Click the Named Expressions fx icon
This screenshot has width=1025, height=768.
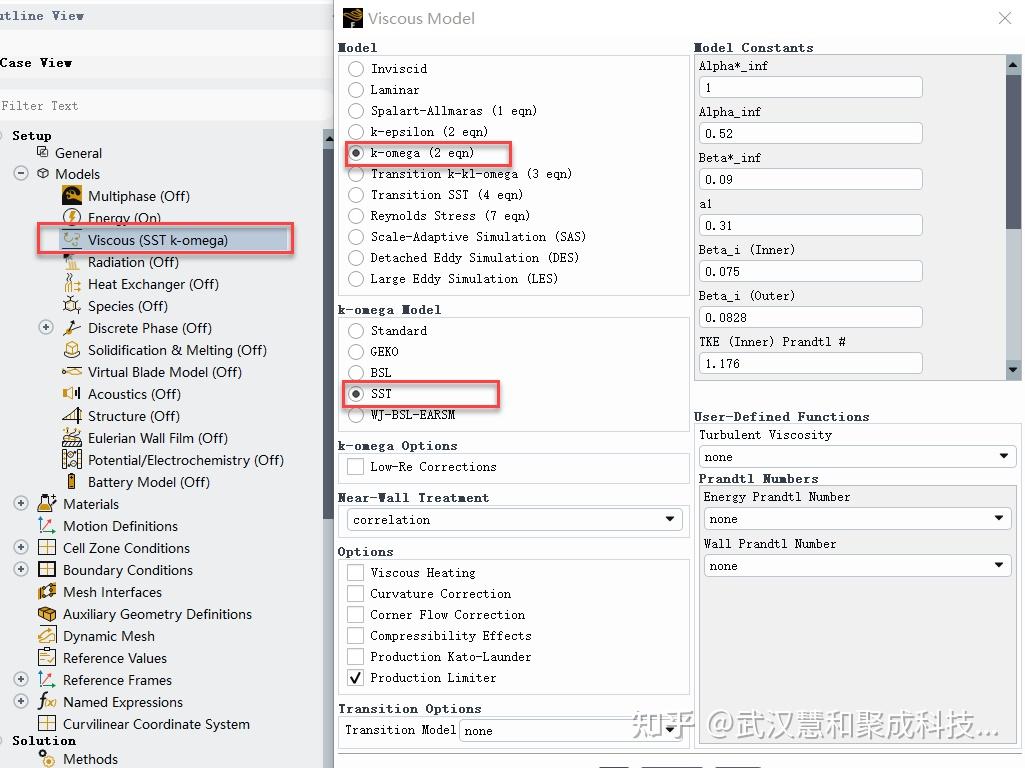[x=47, y=701]
